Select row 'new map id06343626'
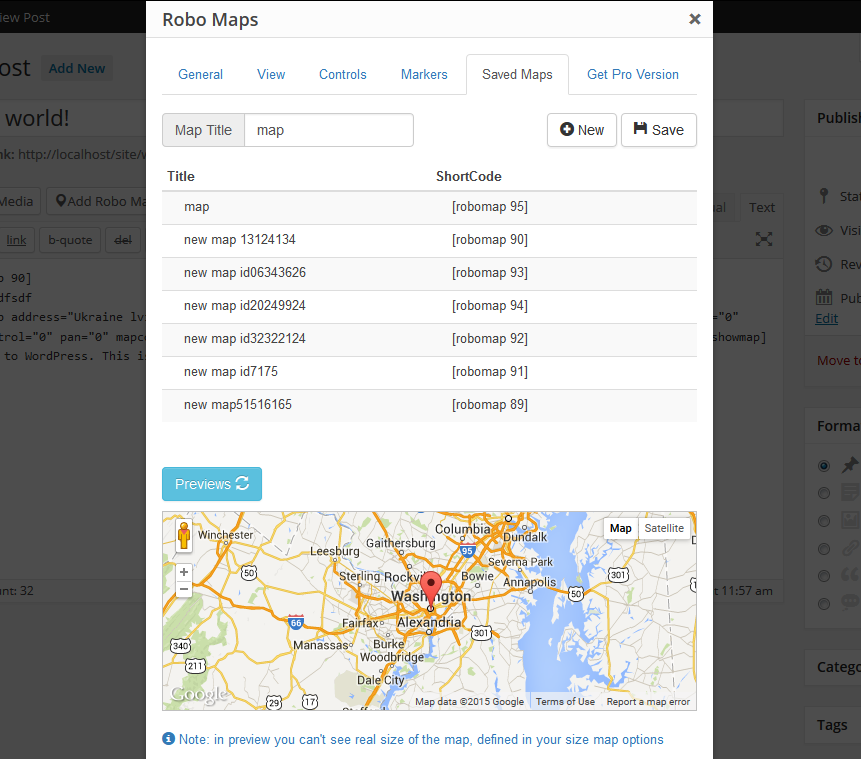 pos(429,274)
